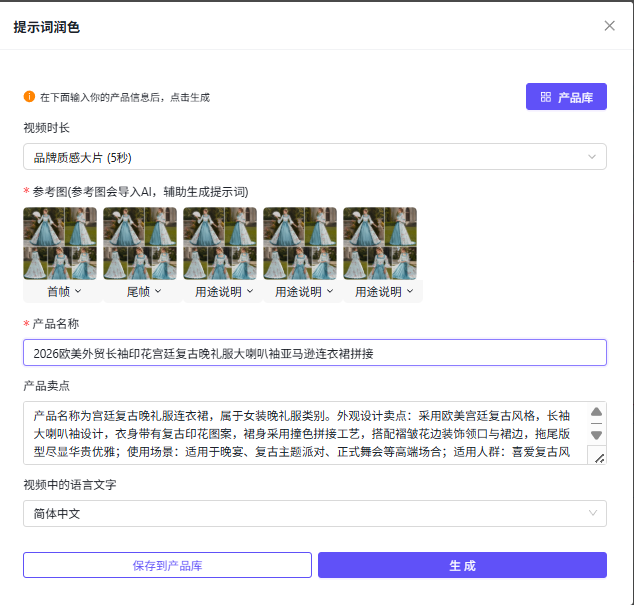Click the 参考图 label text

[140, 192]
